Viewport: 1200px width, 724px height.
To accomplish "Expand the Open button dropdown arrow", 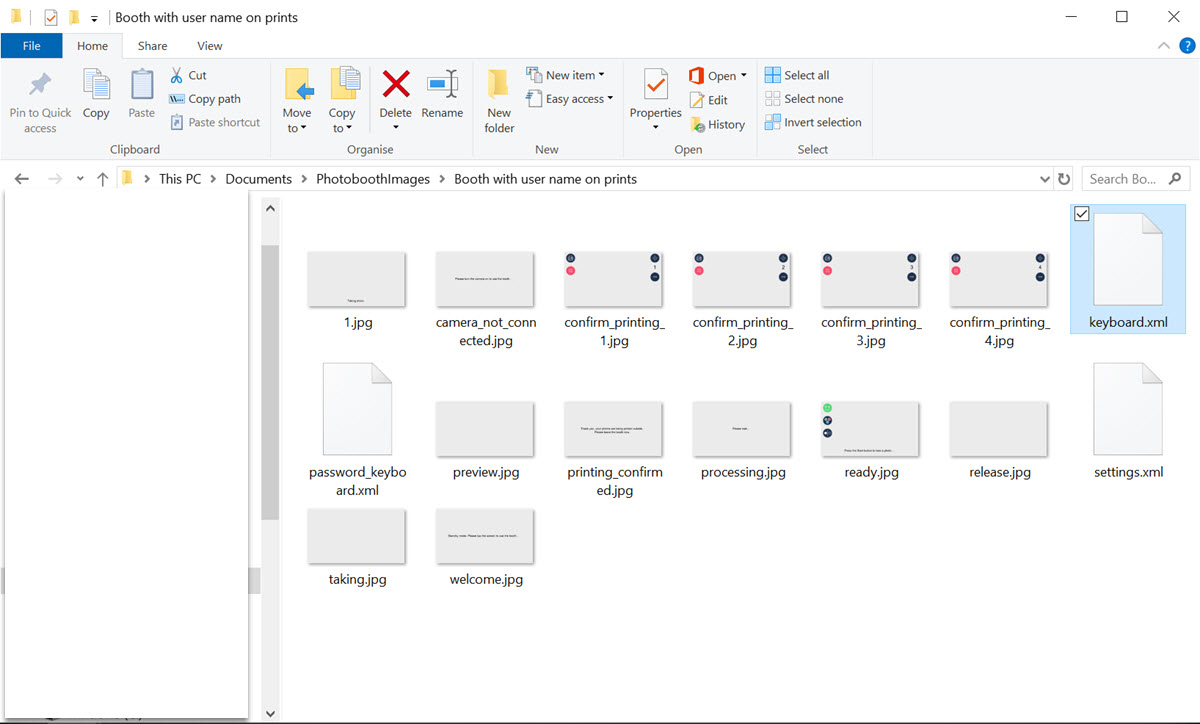I will [744, 76].
